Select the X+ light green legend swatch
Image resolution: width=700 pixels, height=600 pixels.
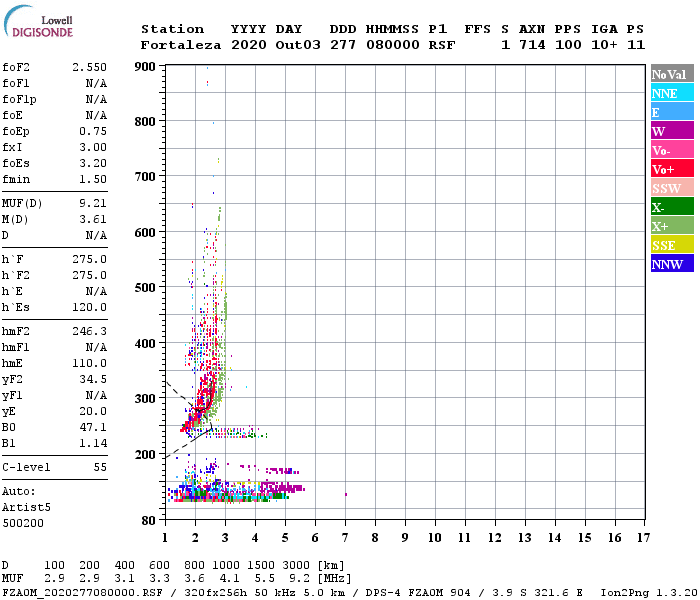tap(672, 225)
